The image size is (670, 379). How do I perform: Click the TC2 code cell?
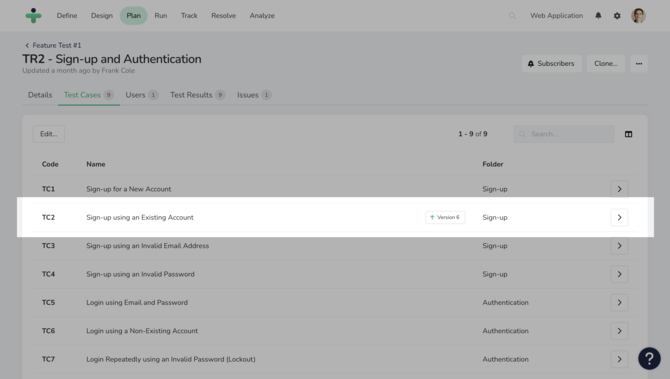pos(48,217)
